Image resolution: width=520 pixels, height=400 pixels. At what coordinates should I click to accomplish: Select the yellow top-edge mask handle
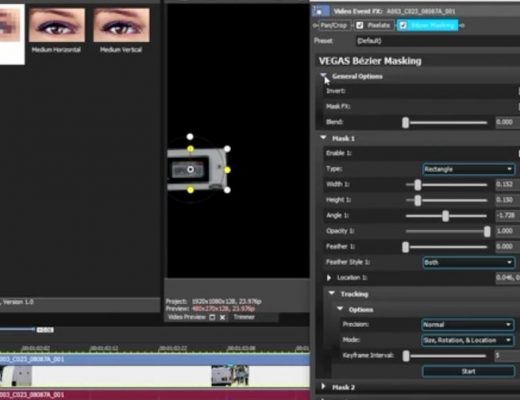point(190,149)
